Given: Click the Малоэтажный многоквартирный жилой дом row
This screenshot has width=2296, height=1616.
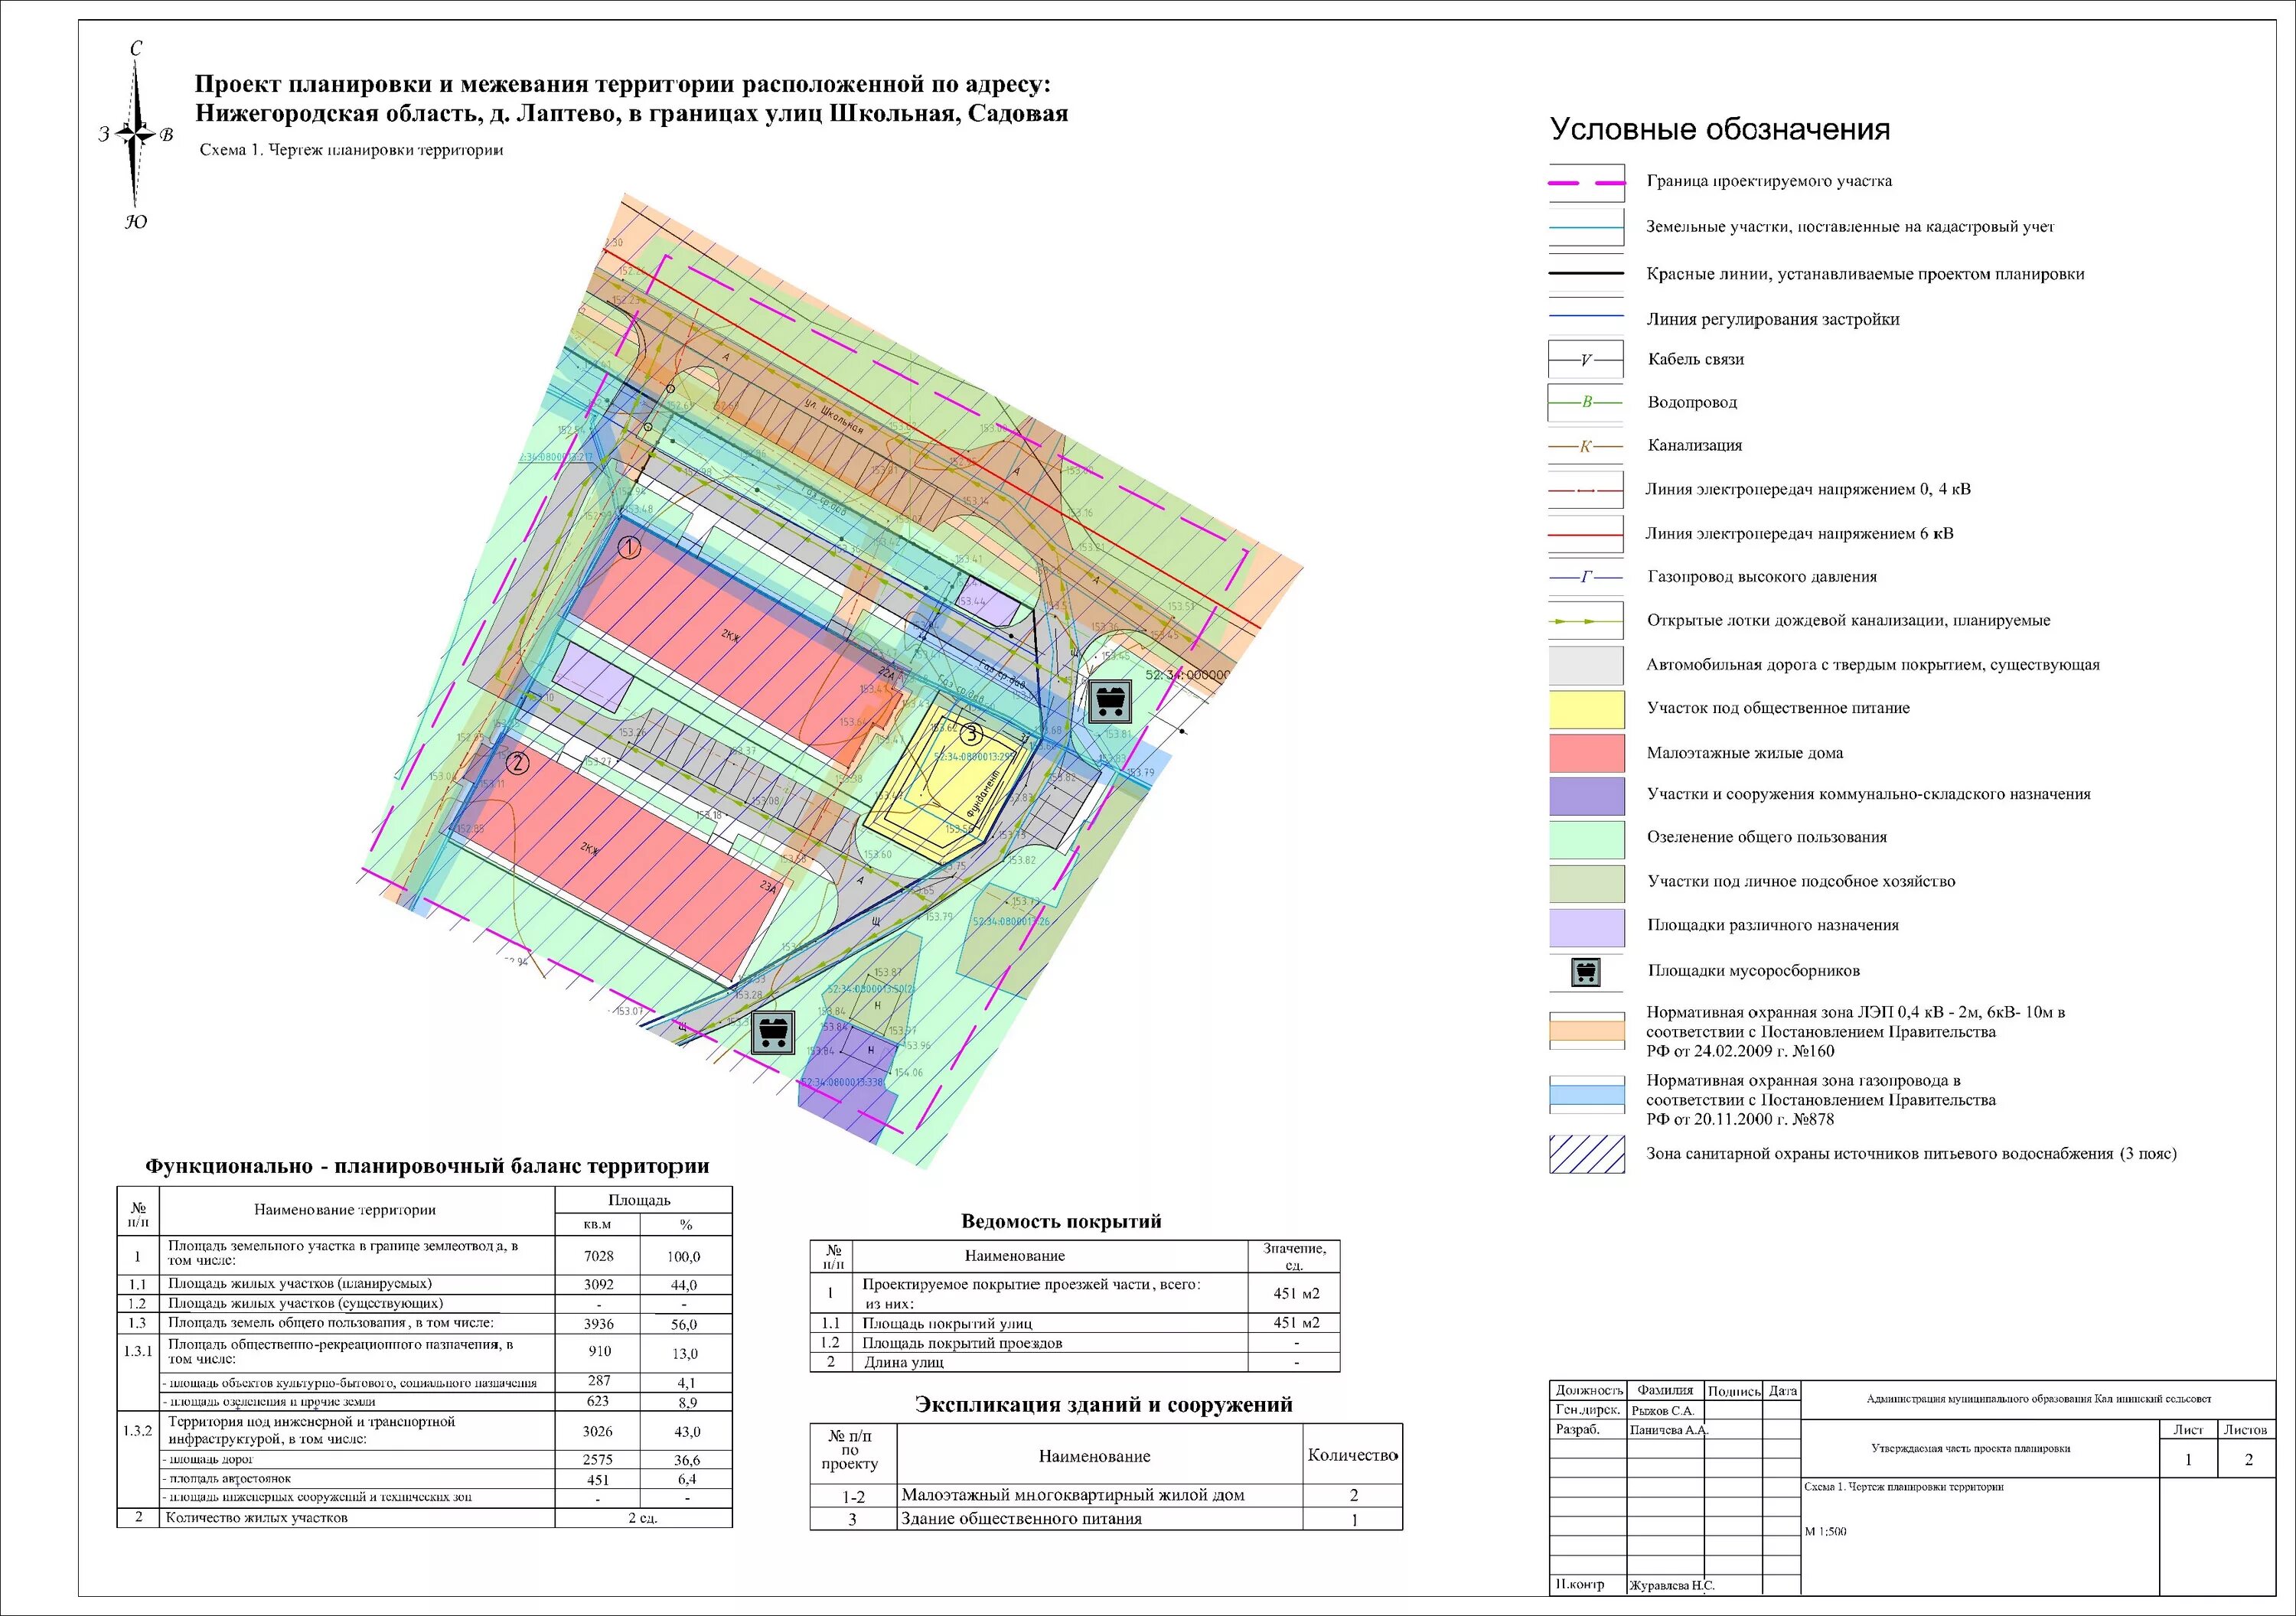Looking at the screenshot, I should 1106,1496.
